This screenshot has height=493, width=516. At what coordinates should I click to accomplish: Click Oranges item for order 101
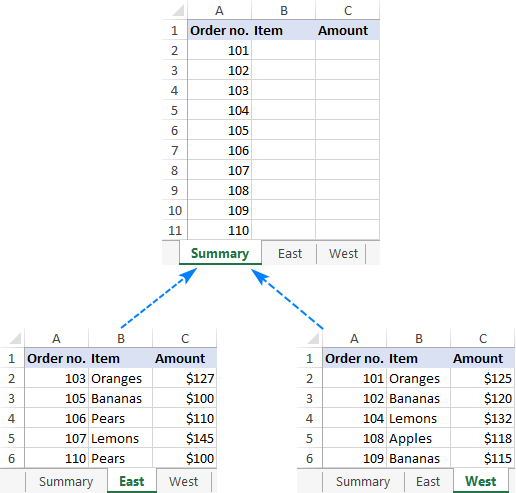click(x=419, y=378)
